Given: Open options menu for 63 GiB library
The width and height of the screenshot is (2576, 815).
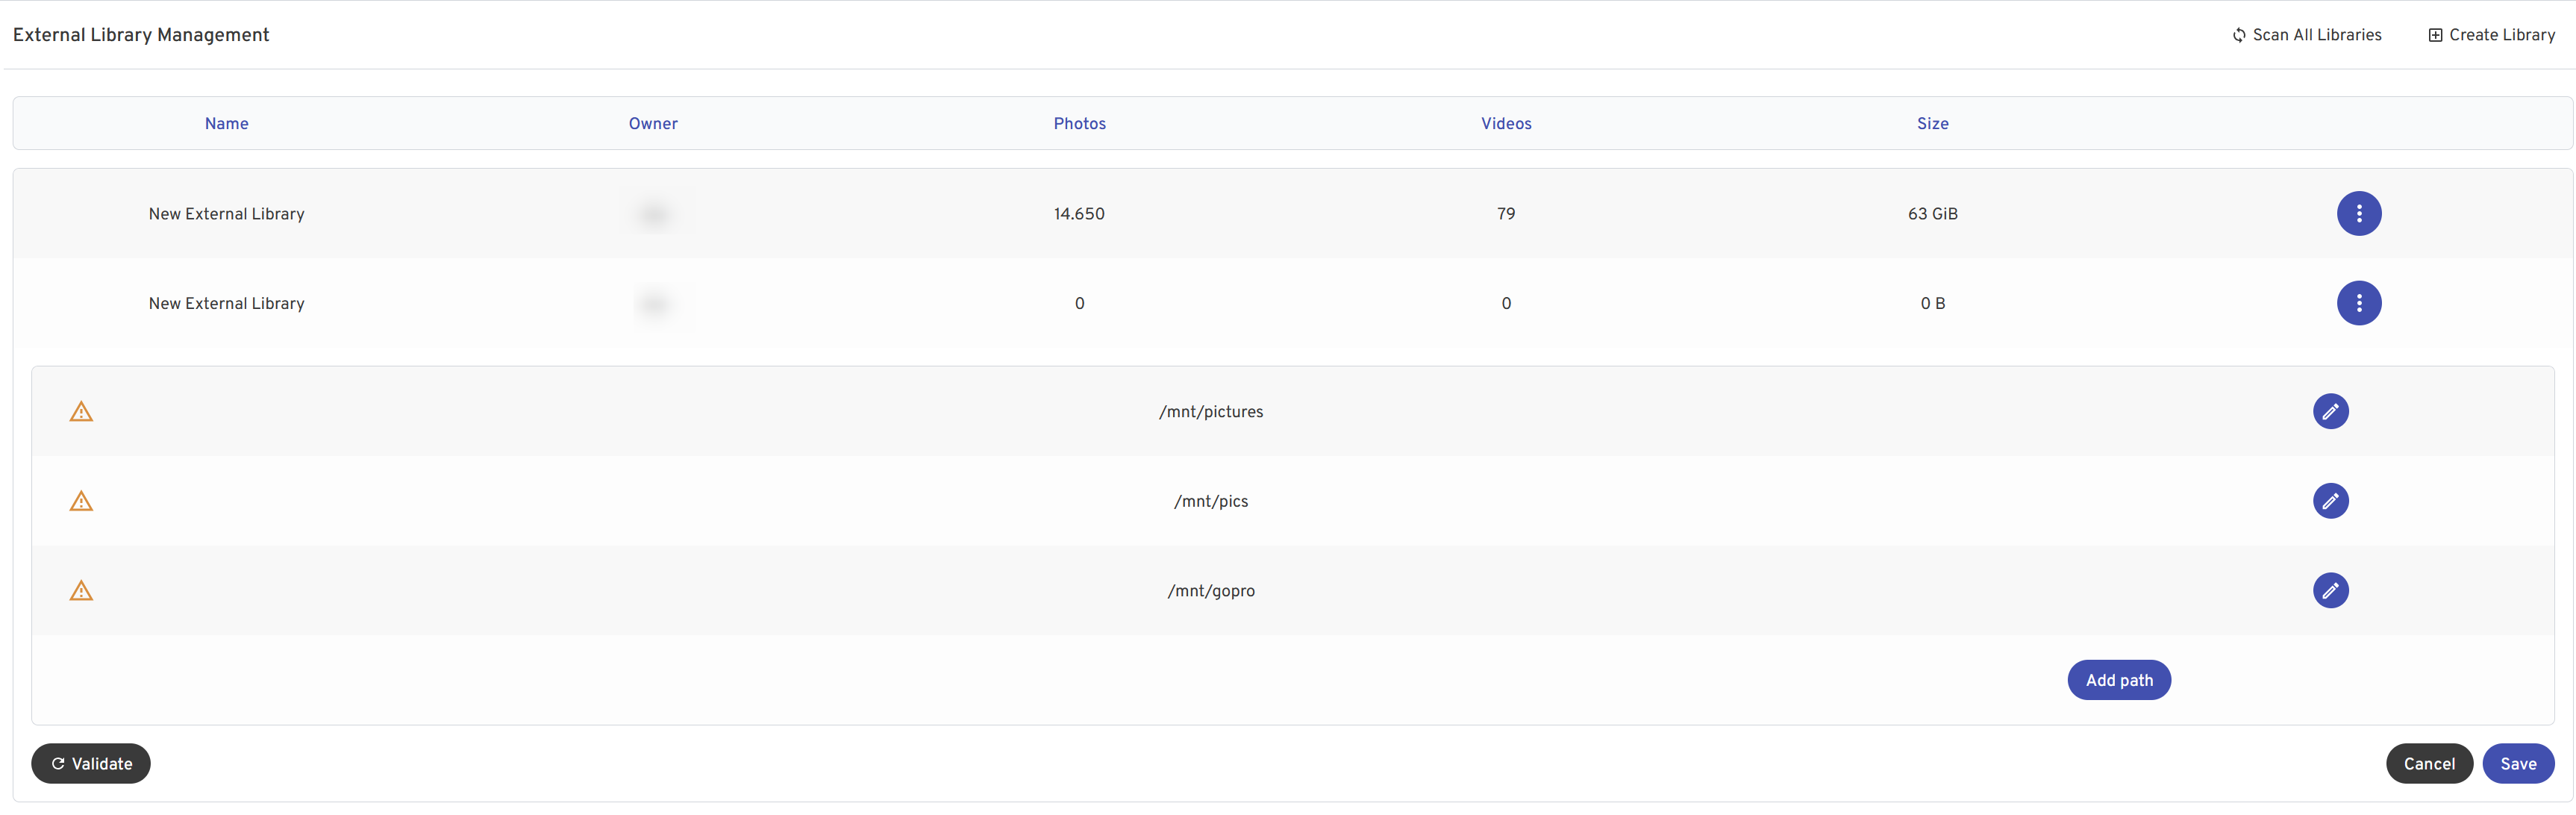Looking at the screenshot, I should (2358, 213).
